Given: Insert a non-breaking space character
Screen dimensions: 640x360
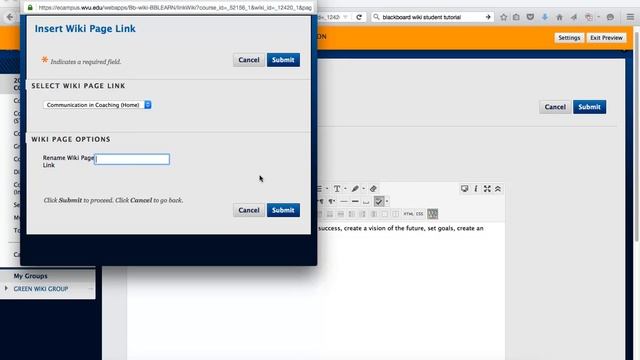Looking at the screenshot, I should (366, 201).
